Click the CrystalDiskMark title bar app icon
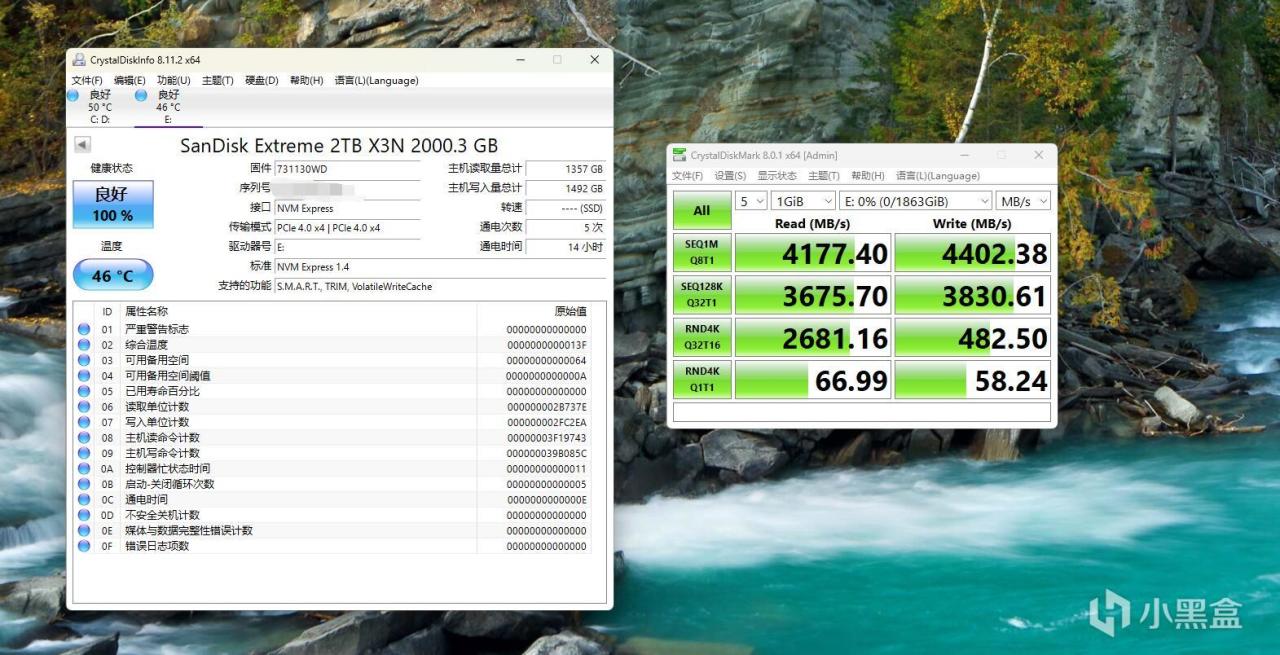 click(681, 155)
